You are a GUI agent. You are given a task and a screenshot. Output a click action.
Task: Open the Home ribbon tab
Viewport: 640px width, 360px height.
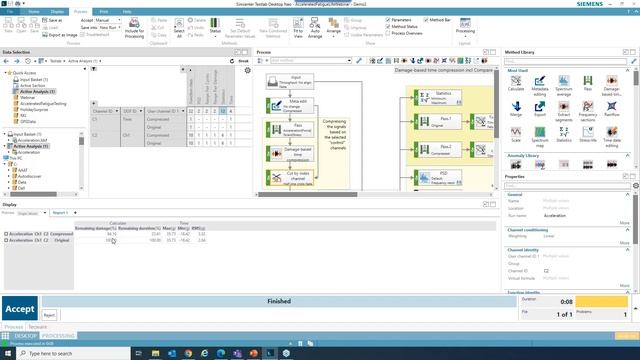point(34,12)
